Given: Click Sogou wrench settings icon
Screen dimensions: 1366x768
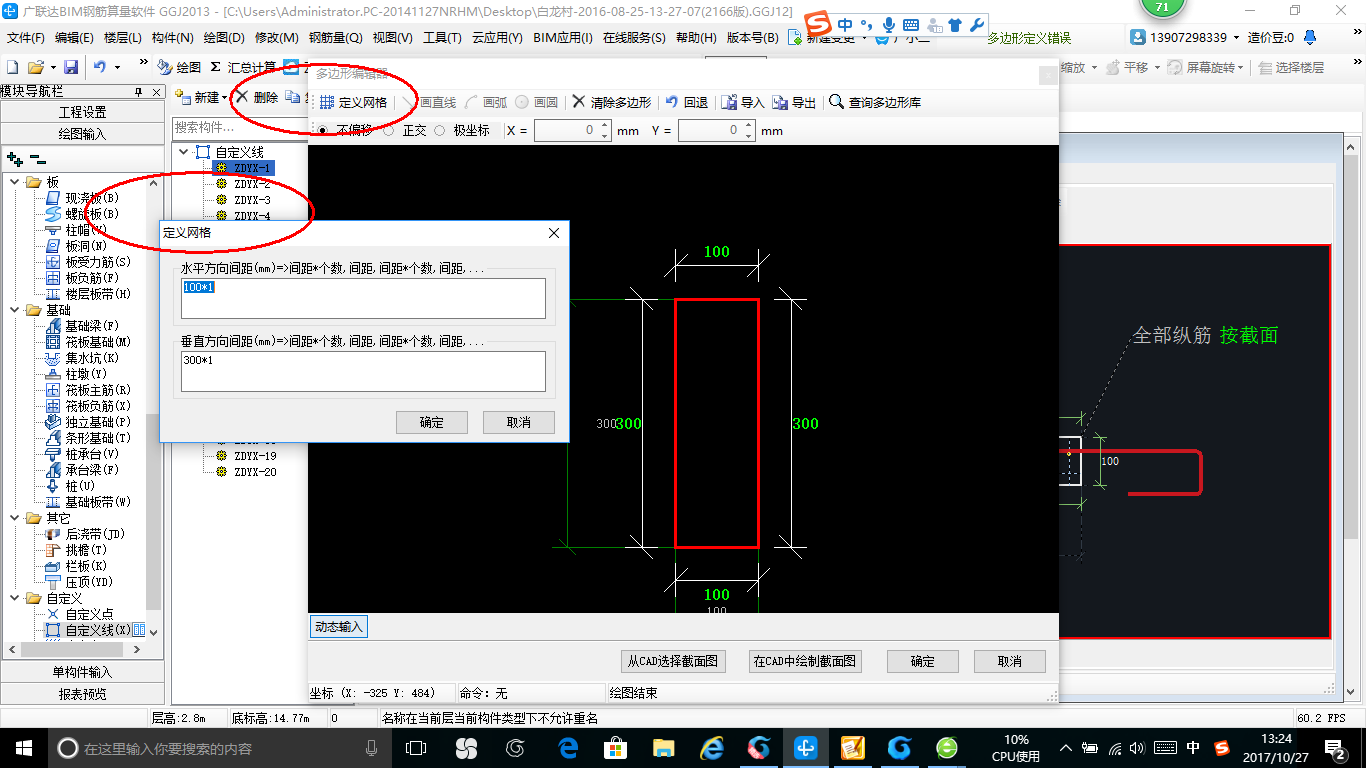Looking at the screenshot, I should (x=977, y=24).
